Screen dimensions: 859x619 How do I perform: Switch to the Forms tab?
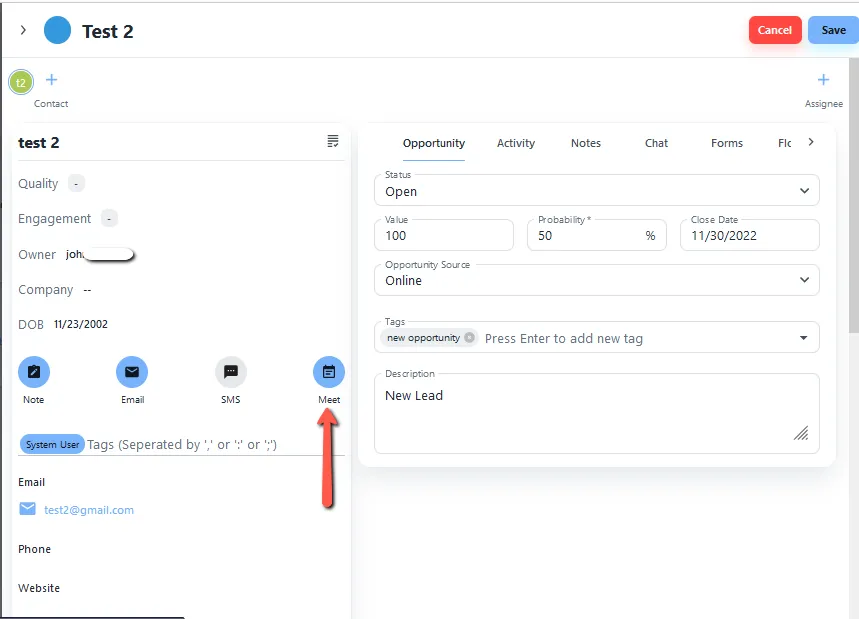(x=726, y=143)
